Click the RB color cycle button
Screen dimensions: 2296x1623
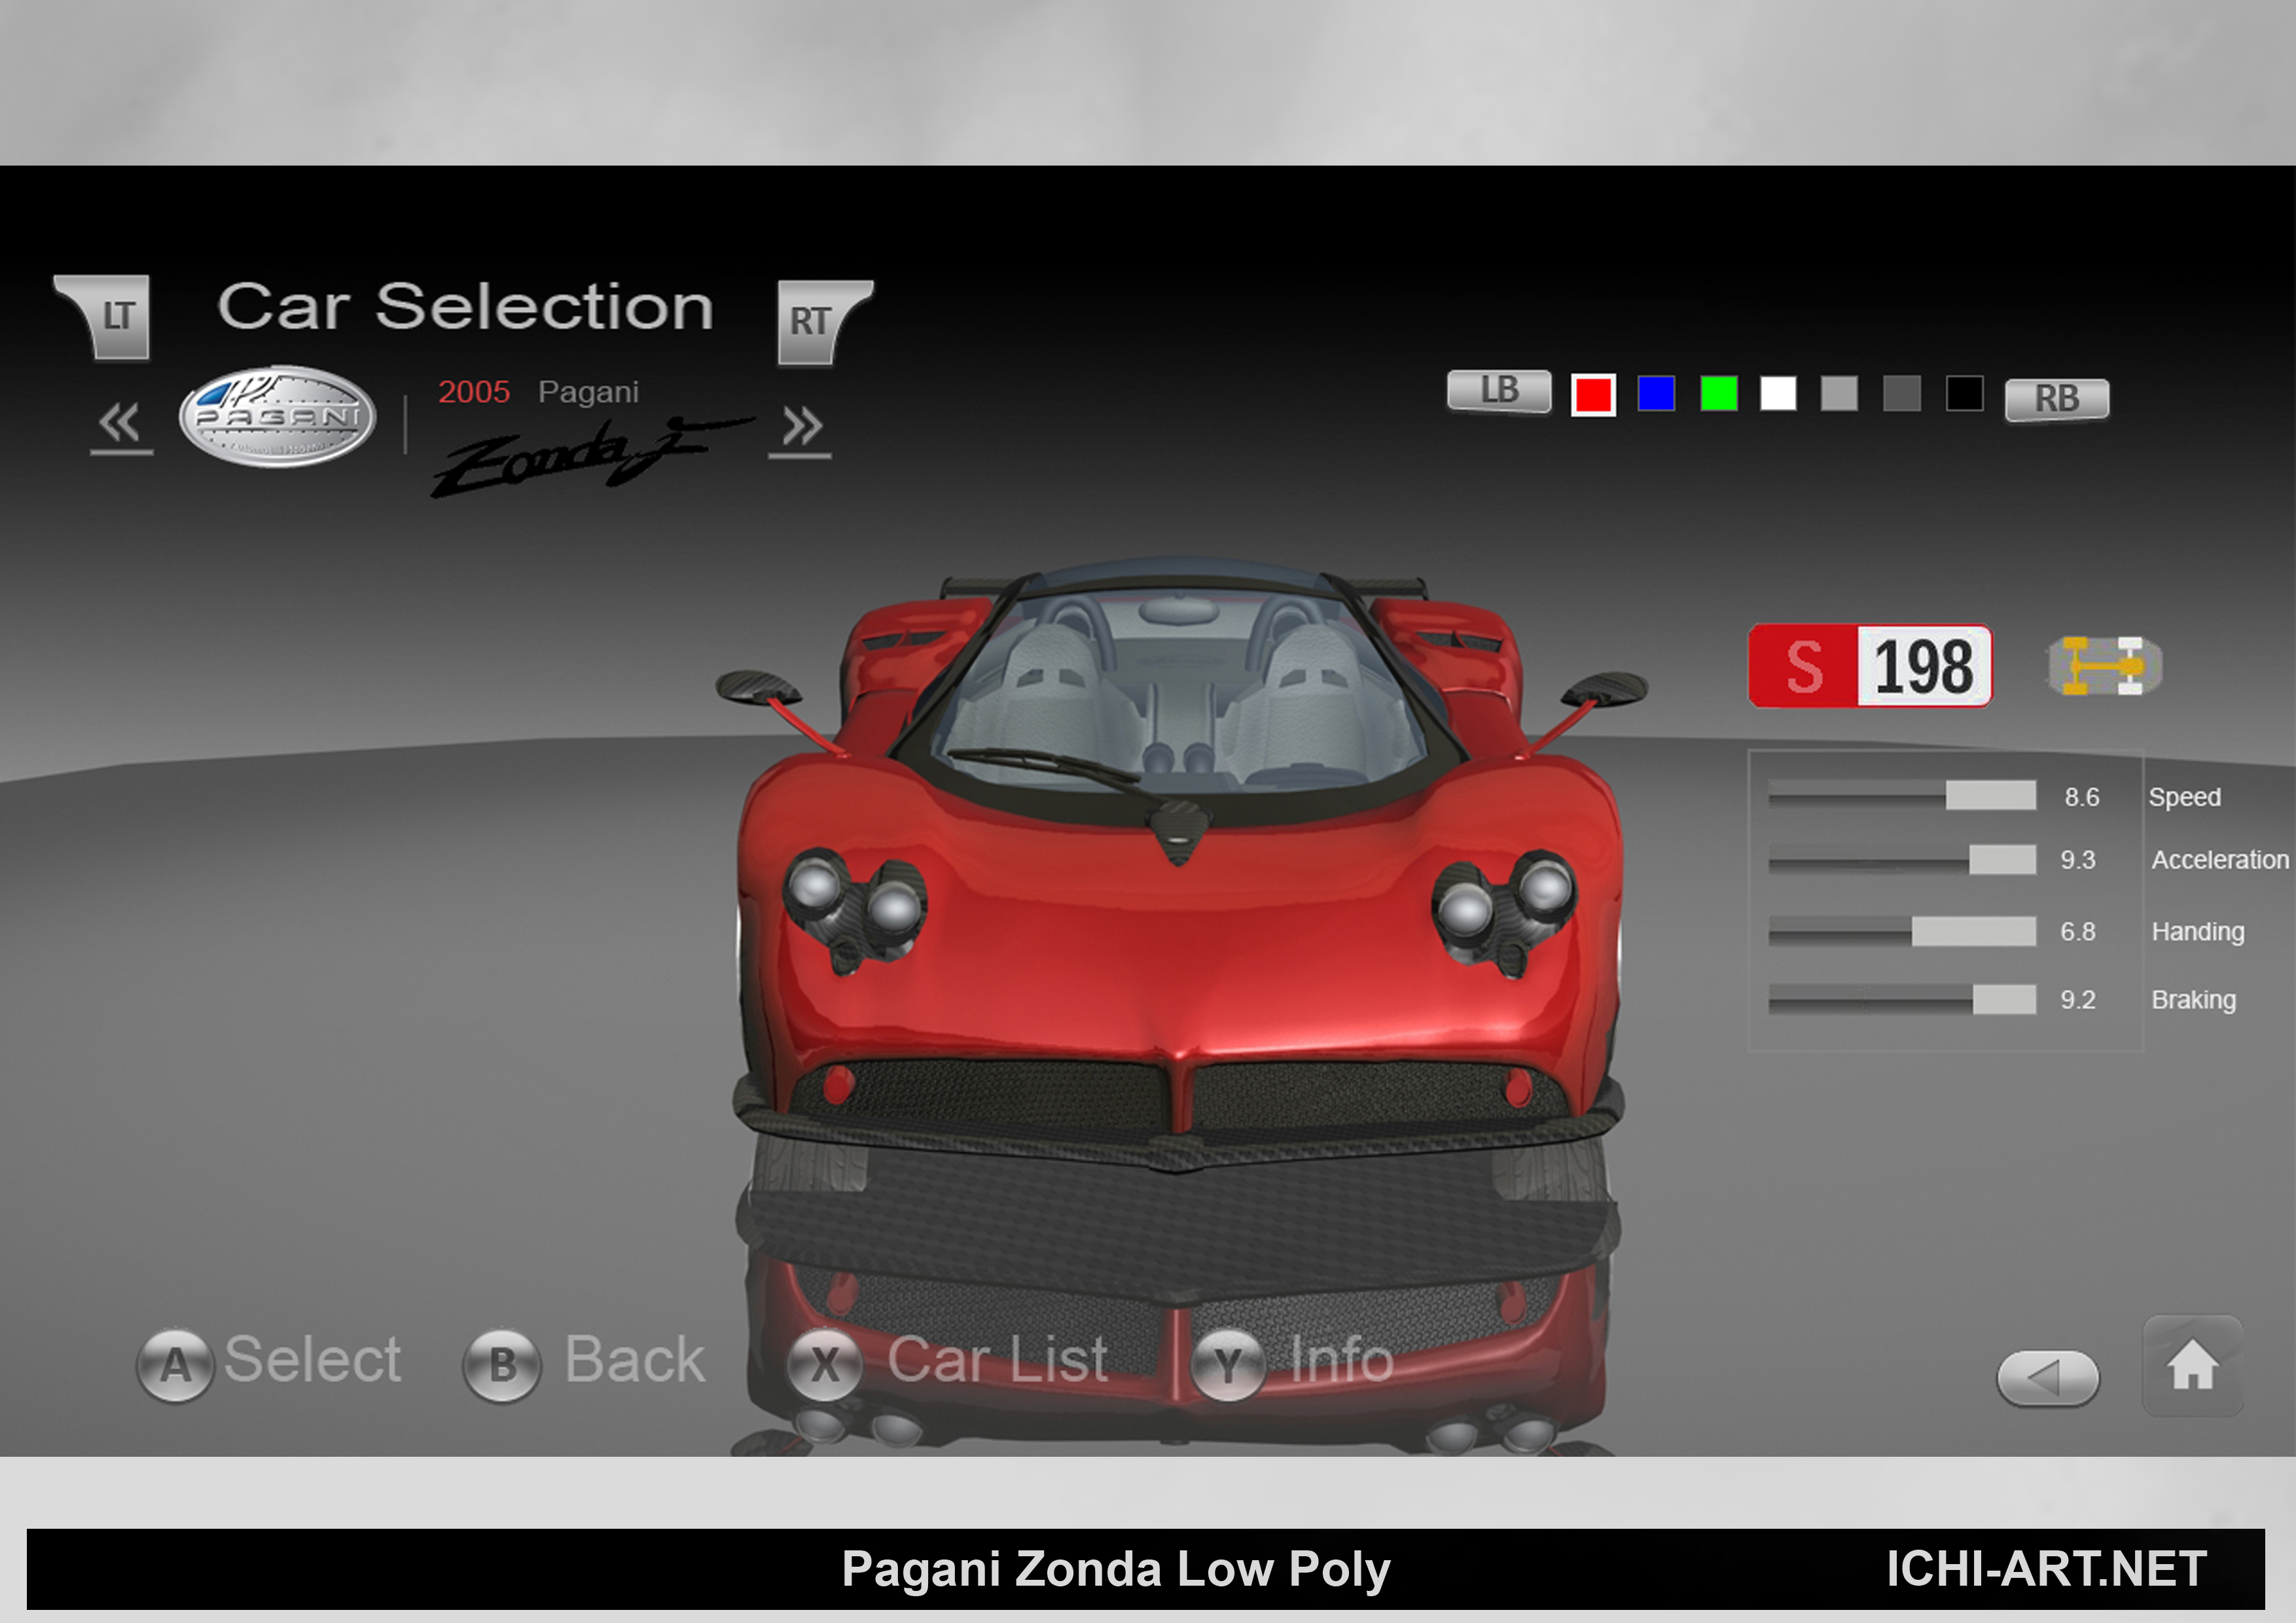[2056, 399]
